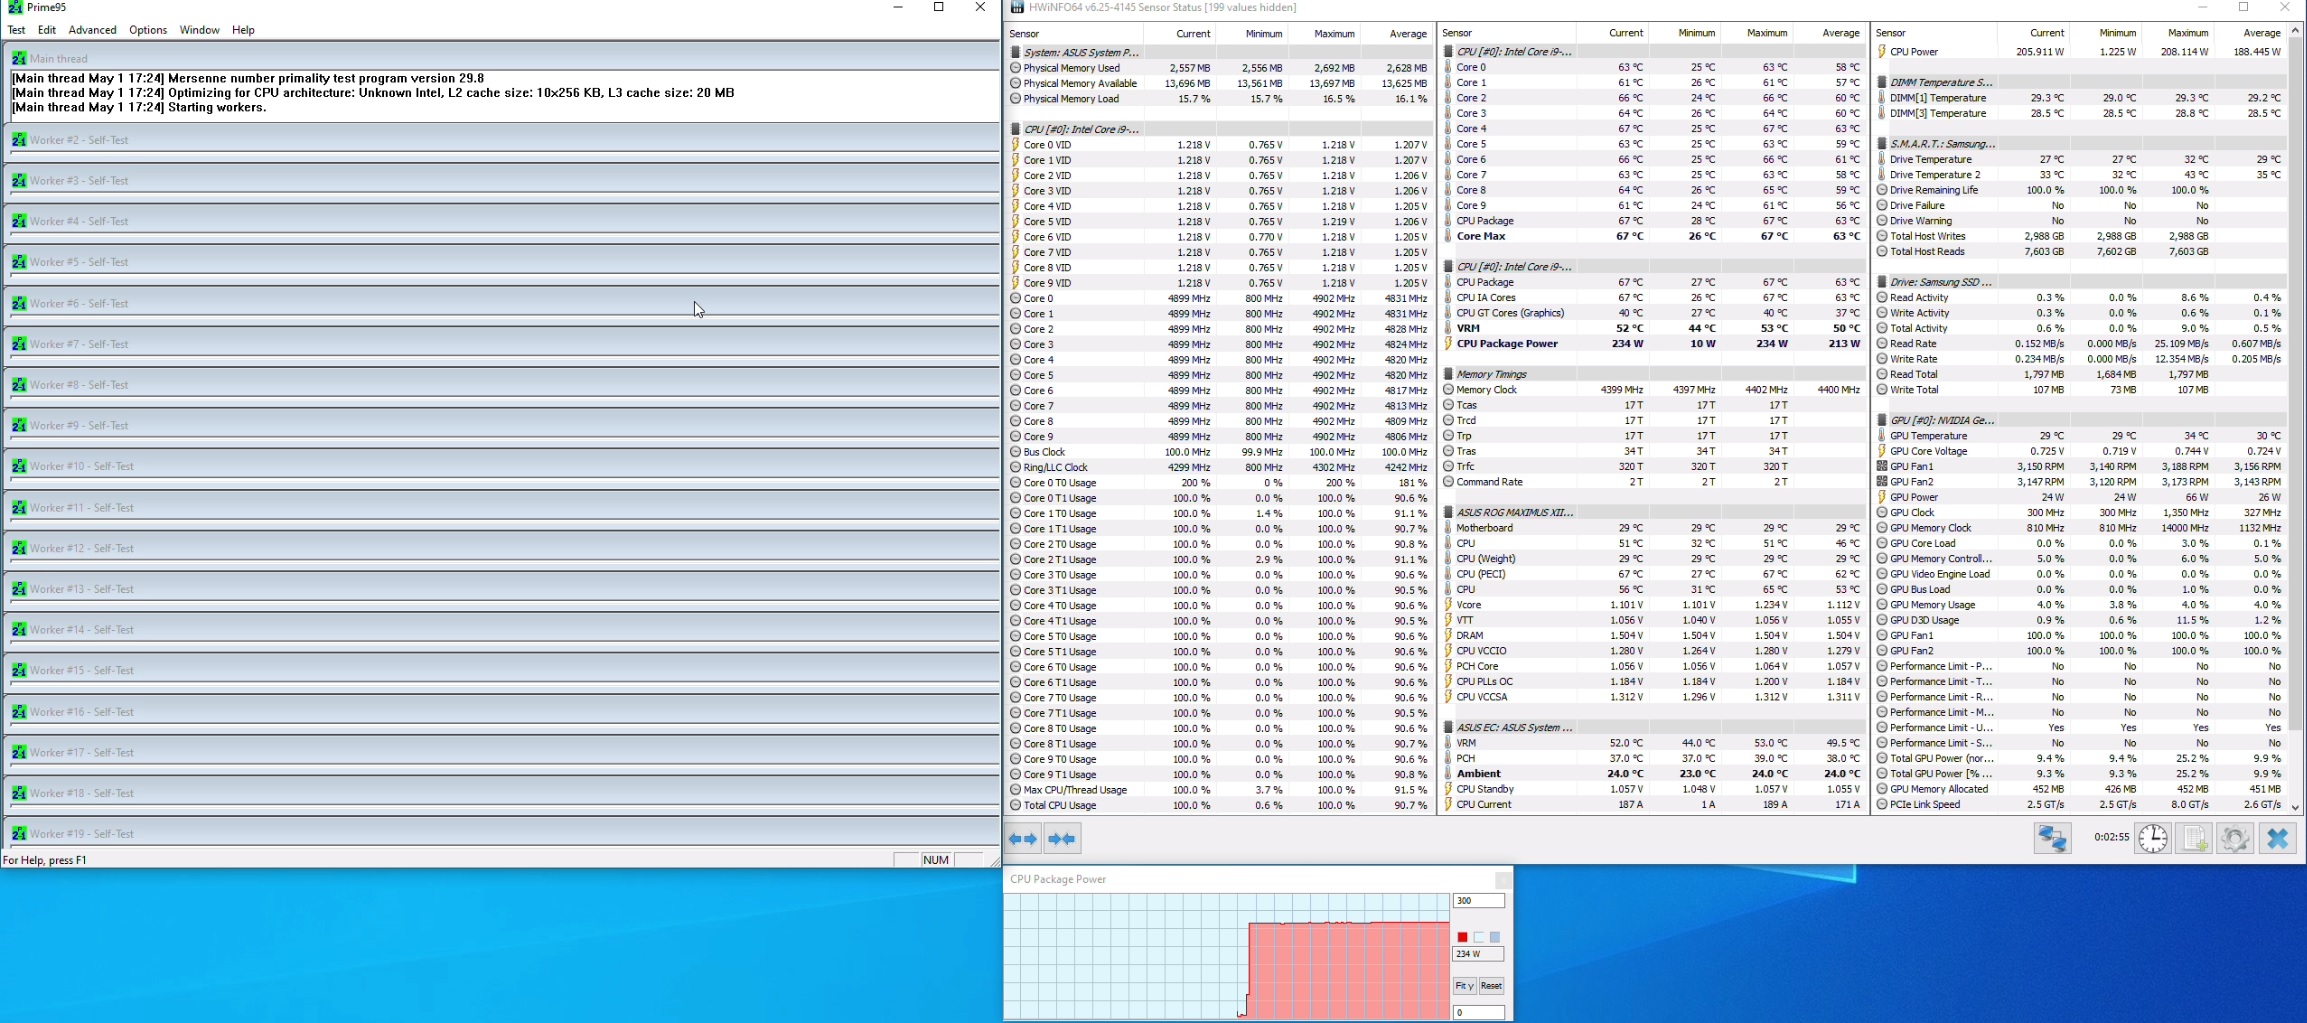Start logging with the sheet-plus icon
Screen dimensions: 2307x1023
pos(2194,838)
